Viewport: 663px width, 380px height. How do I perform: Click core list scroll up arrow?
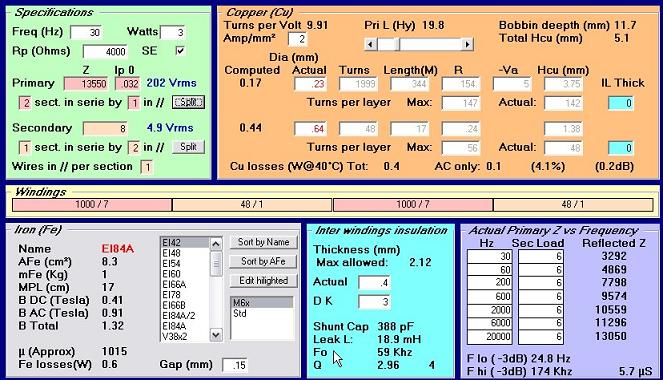pyautogui.click(x=216, y=244)
